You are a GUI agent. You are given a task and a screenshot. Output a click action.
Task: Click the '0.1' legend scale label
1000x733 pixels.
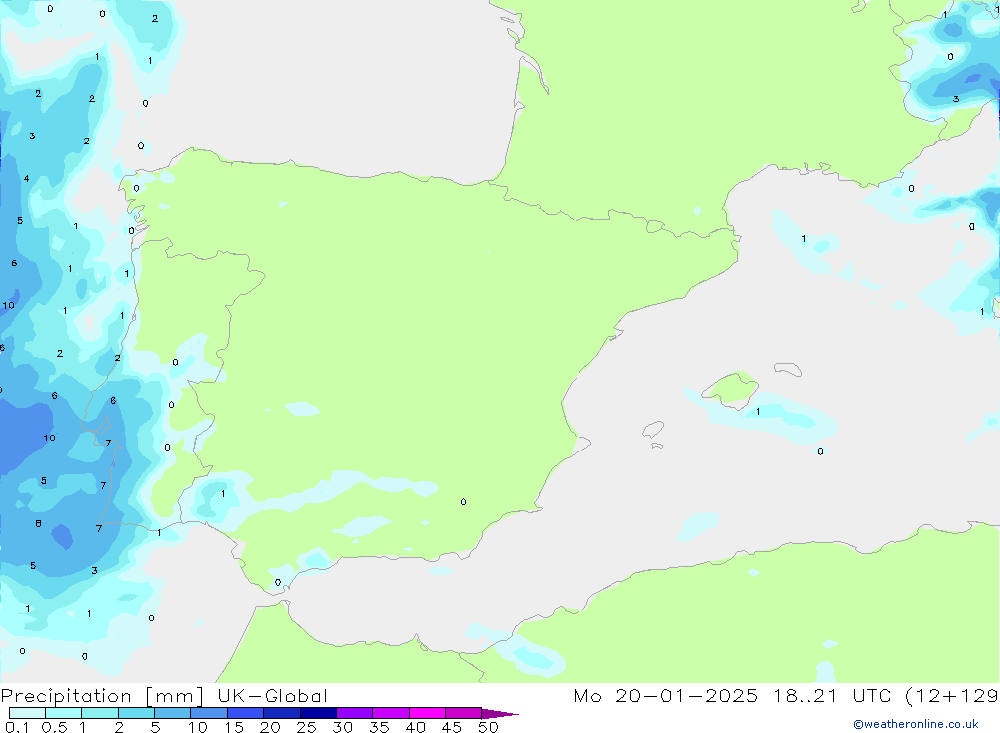17,727
